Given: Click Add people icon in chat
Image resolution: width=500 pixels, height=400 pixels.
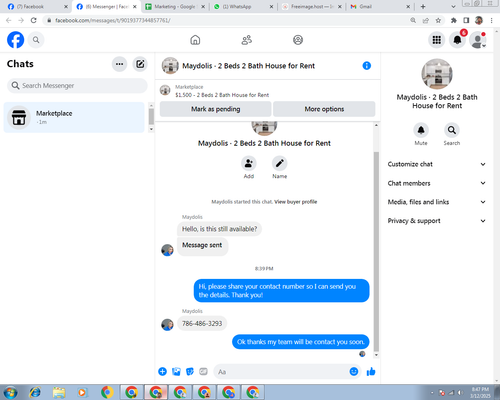Looking at the screenshot, I should (249, 163).
